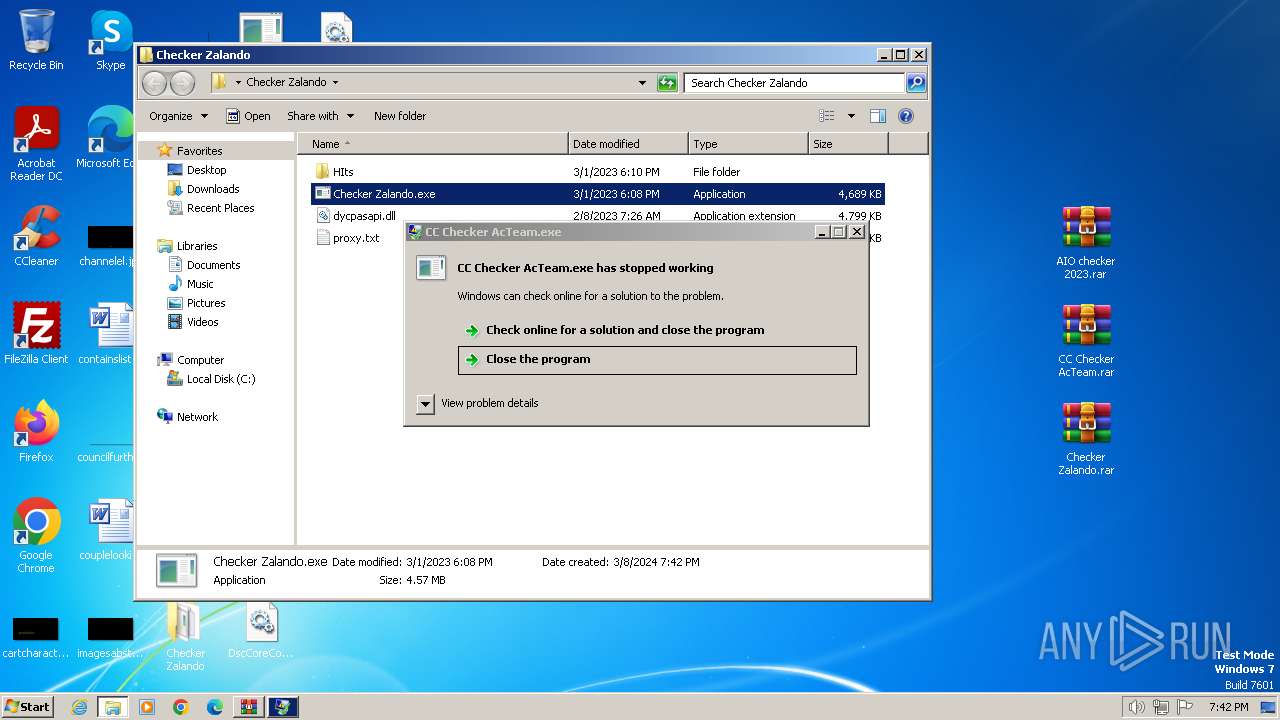Open CC Checker AcTeam.rar archive
The width and height of the screenshot is (1280, 720).
(1085, 340)
